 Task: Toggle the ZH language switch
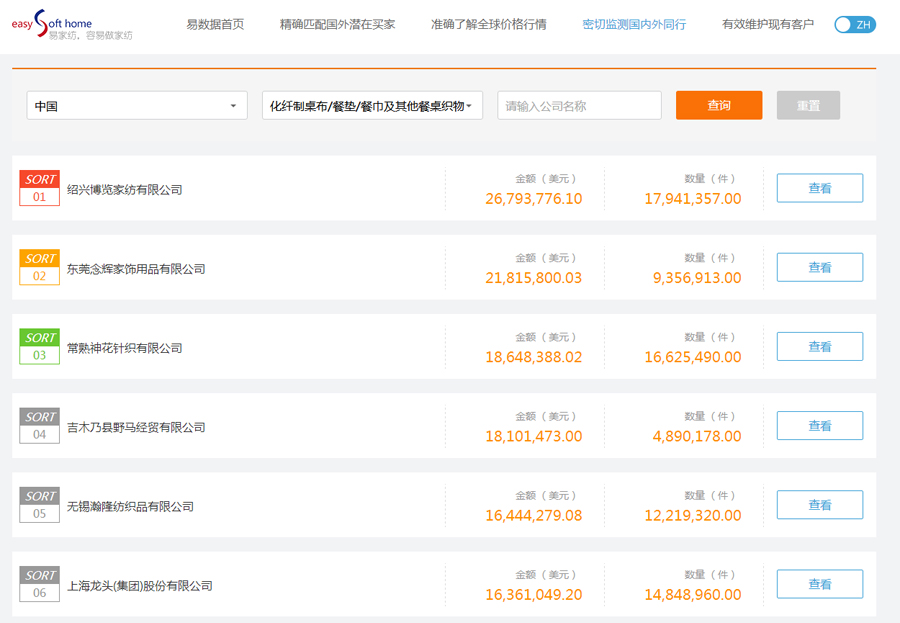click(855, 25)
